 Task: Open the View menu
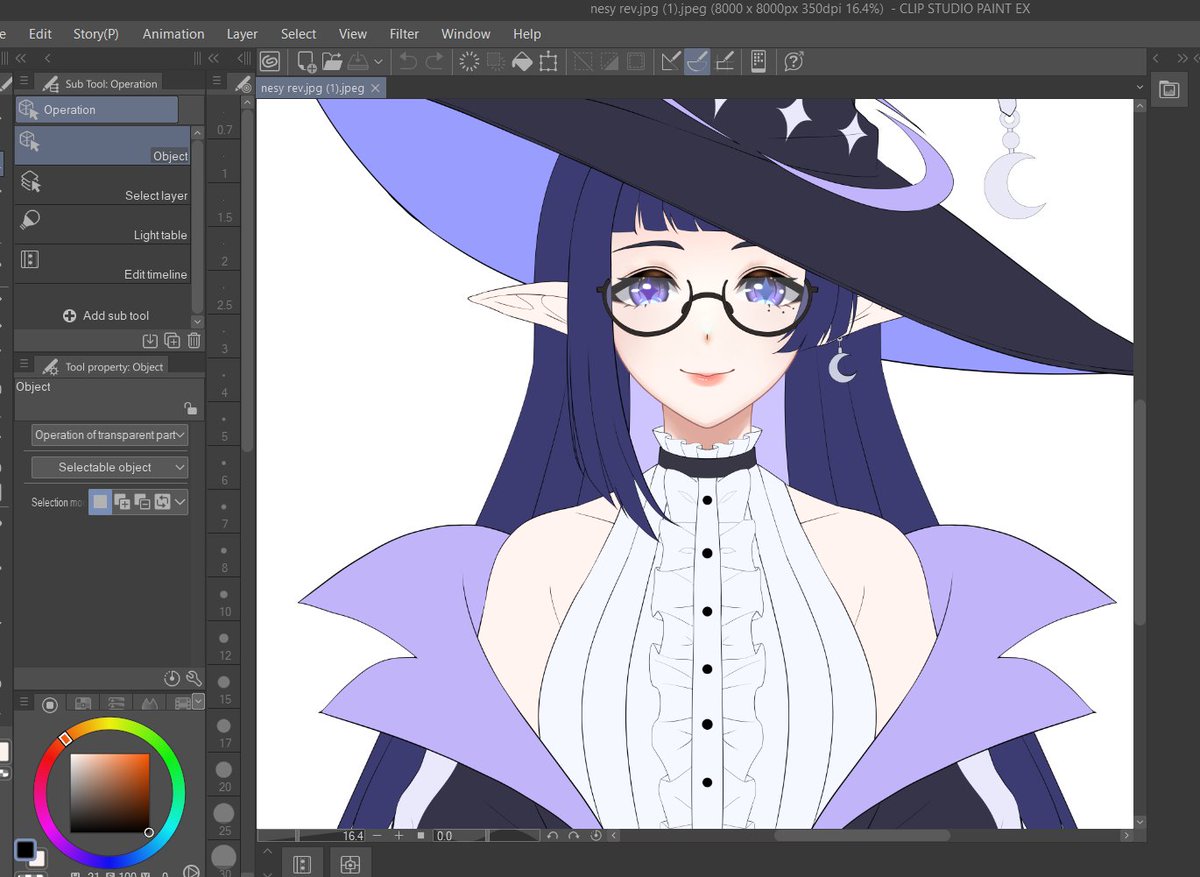352,33
